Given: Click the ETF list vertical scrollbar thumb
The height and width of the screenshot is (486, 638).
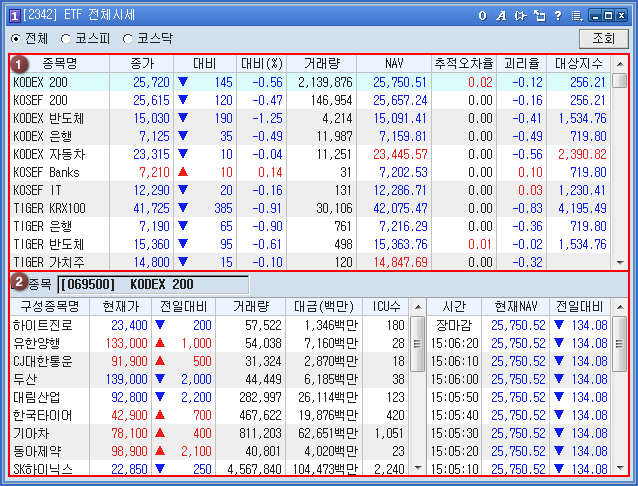Looking at the screenshot, I should [x=620, y=82].
